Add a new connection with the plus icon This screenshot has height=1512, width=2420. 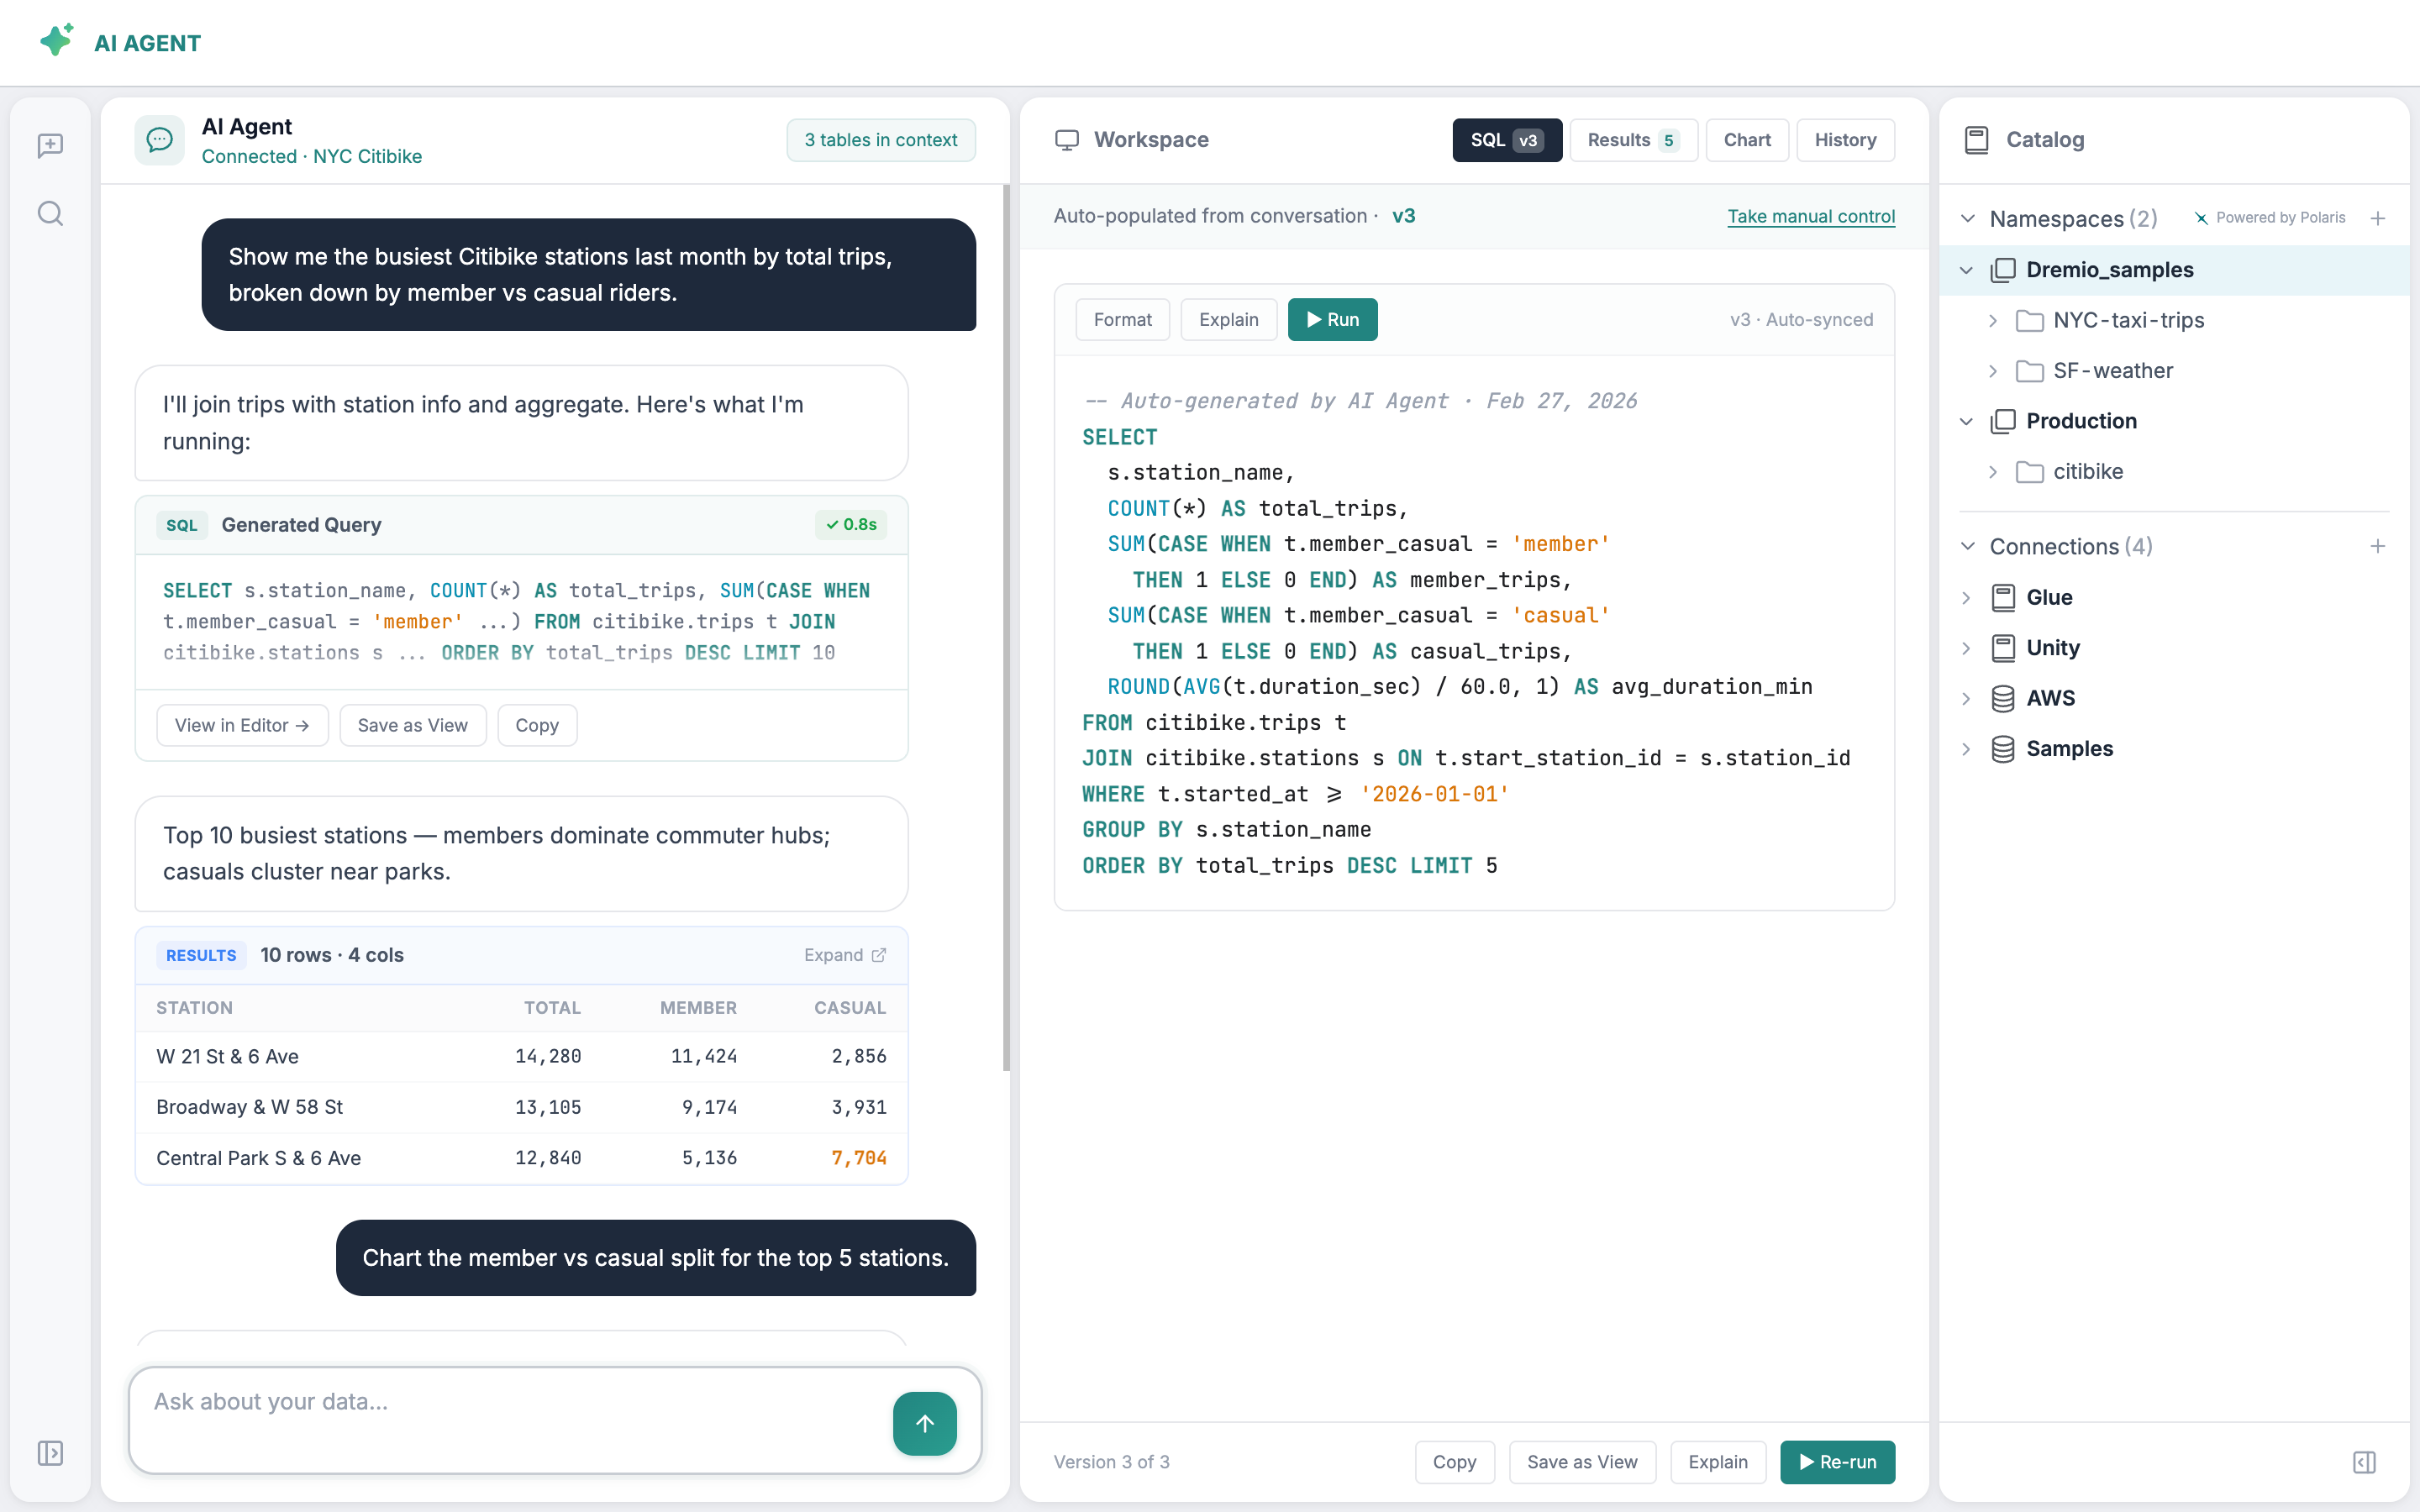[x=2378, y=546]
